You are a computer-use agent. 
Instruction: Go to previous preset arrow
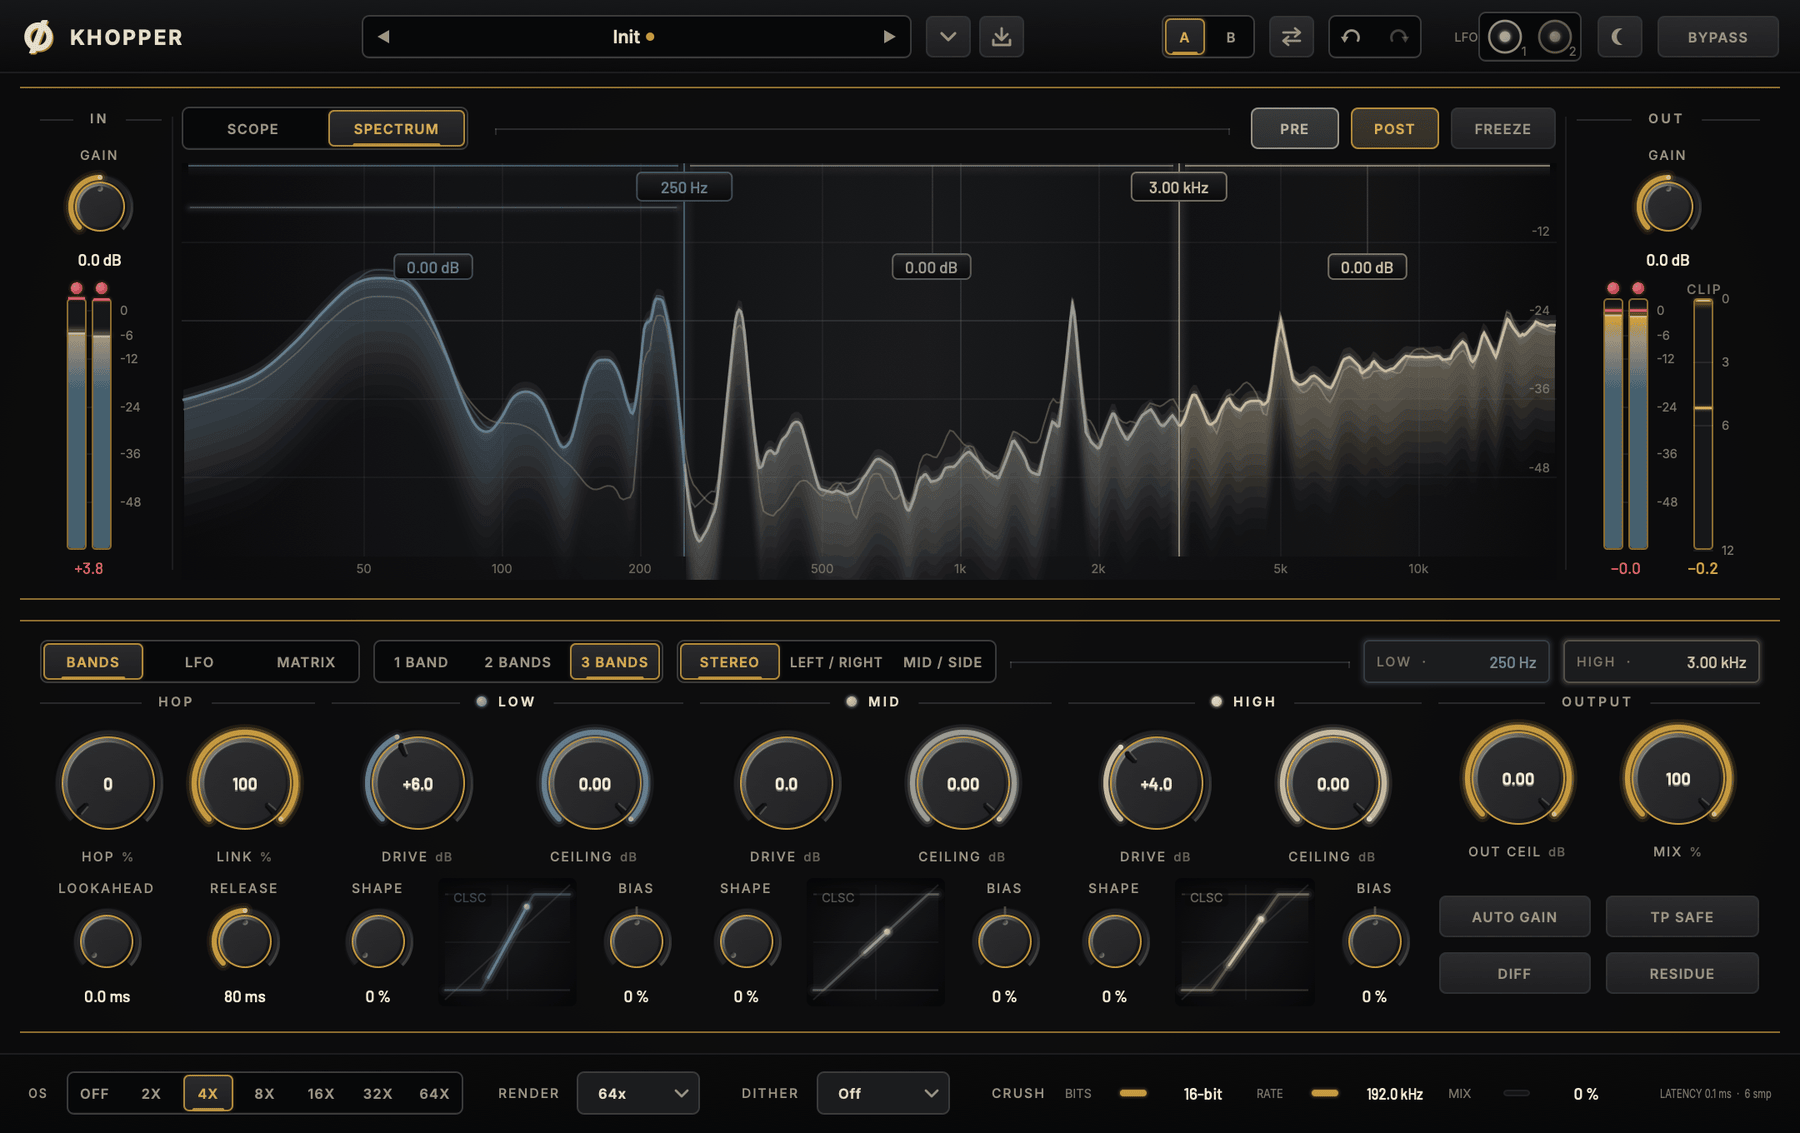click(x=383, y=37)
